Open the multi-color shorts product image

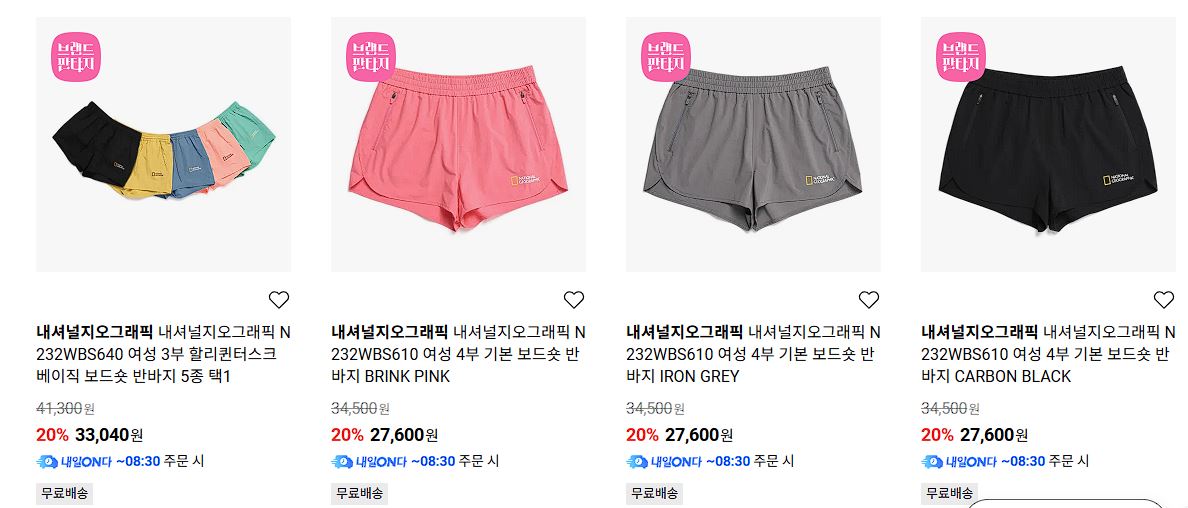[164, 144]
